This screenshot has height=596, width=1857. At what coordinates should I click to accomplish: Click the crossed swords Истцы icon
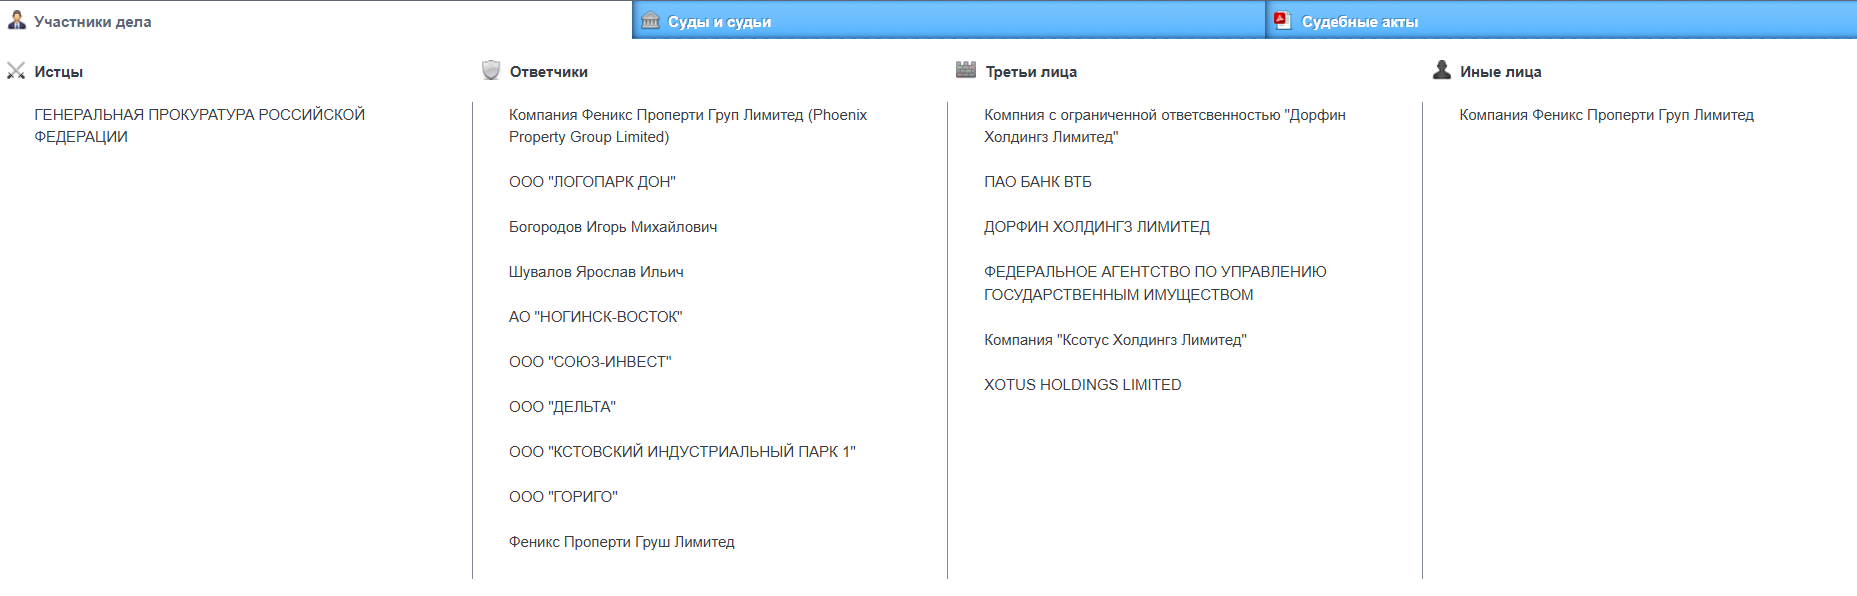click(x=16, y=71)
